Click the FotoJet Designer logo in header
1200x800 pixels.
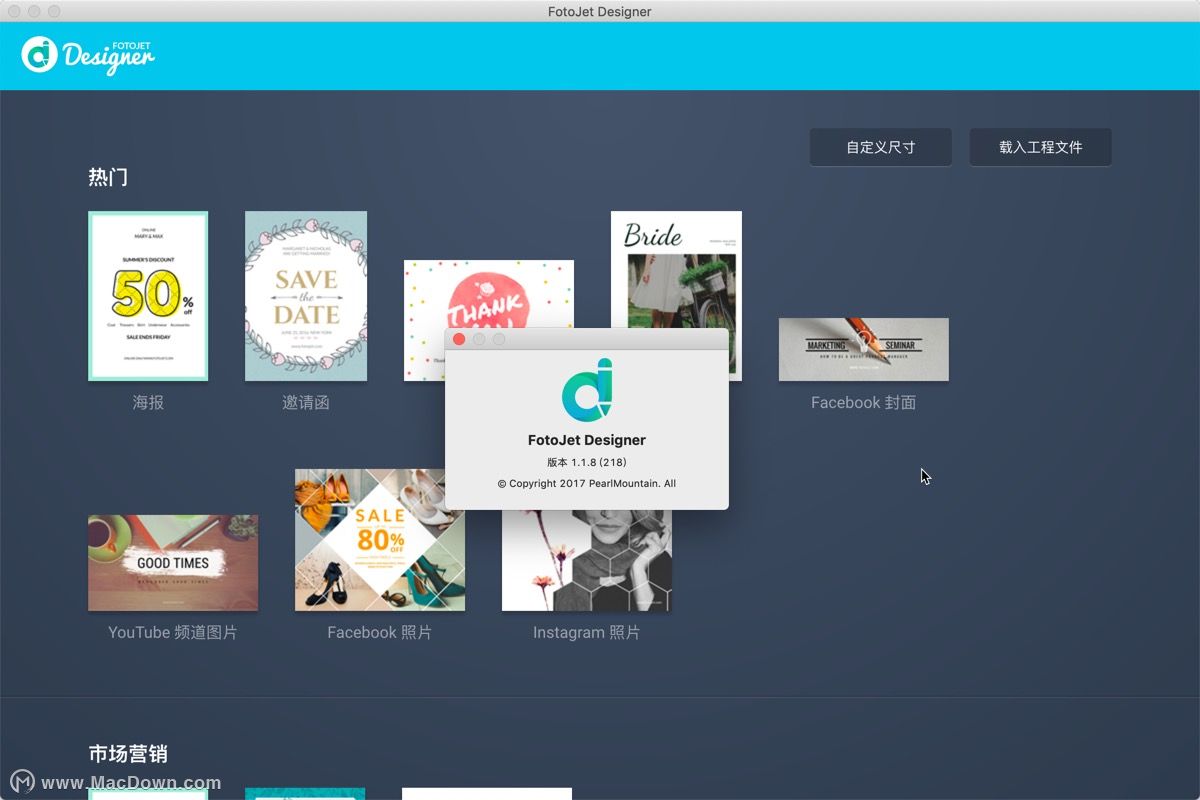click(88, 55)
